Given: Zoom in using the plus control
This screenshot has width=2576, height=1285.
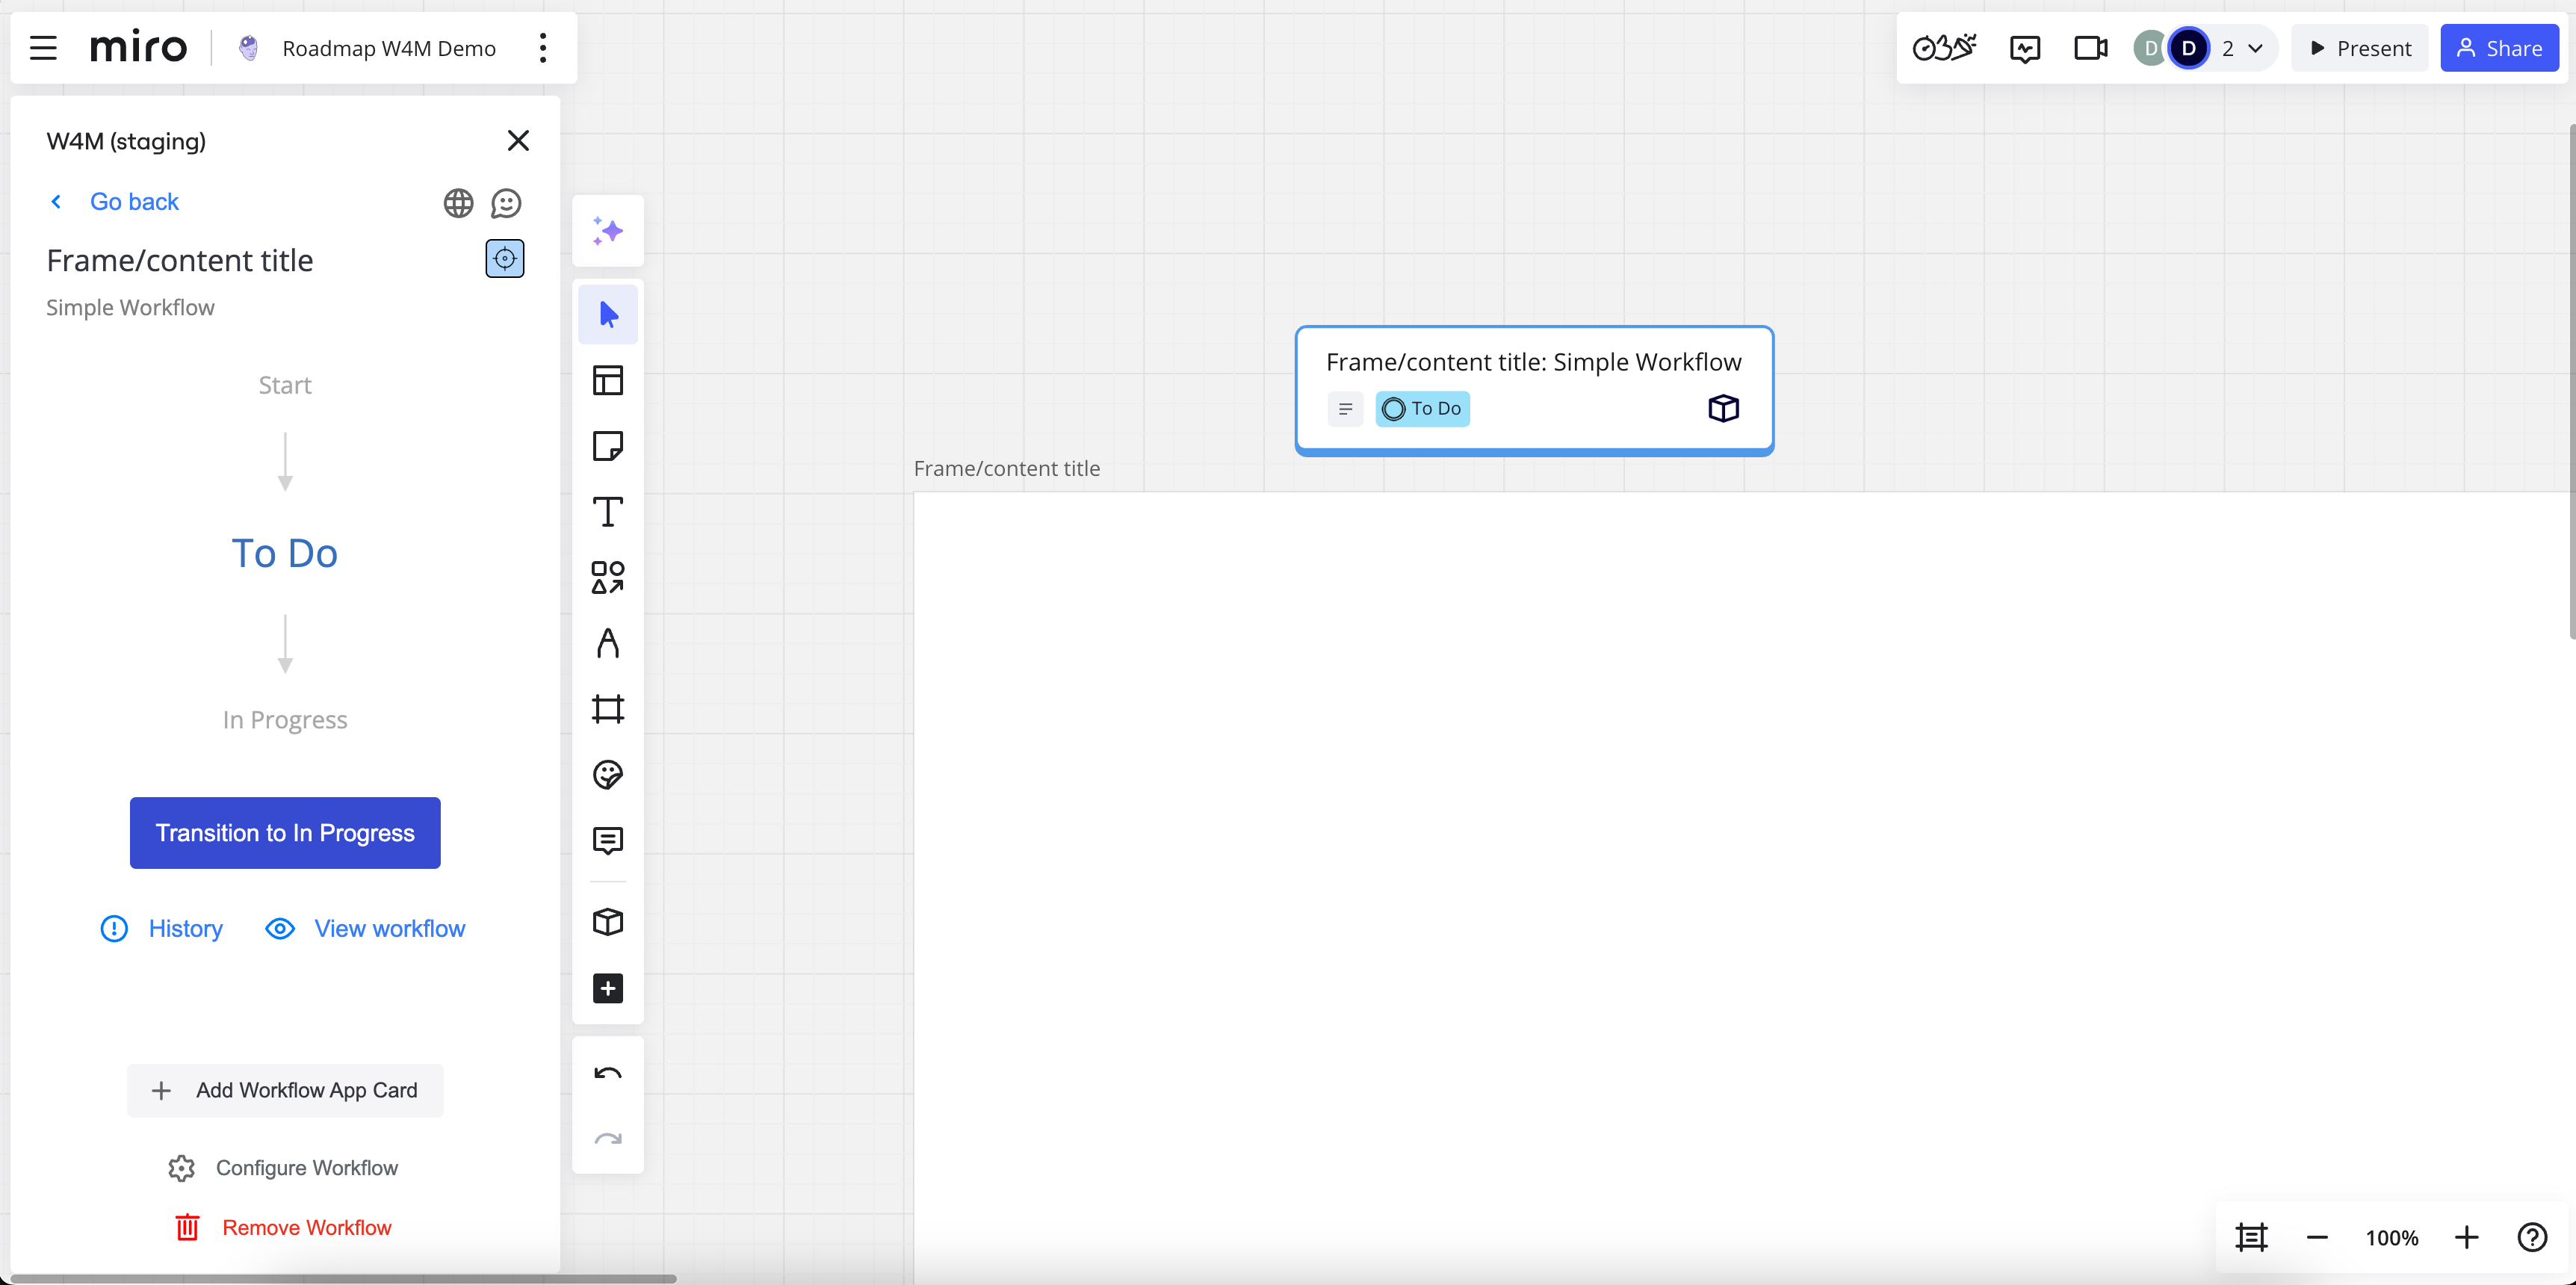Looking at the screenshot, I should point(2466,1237).
